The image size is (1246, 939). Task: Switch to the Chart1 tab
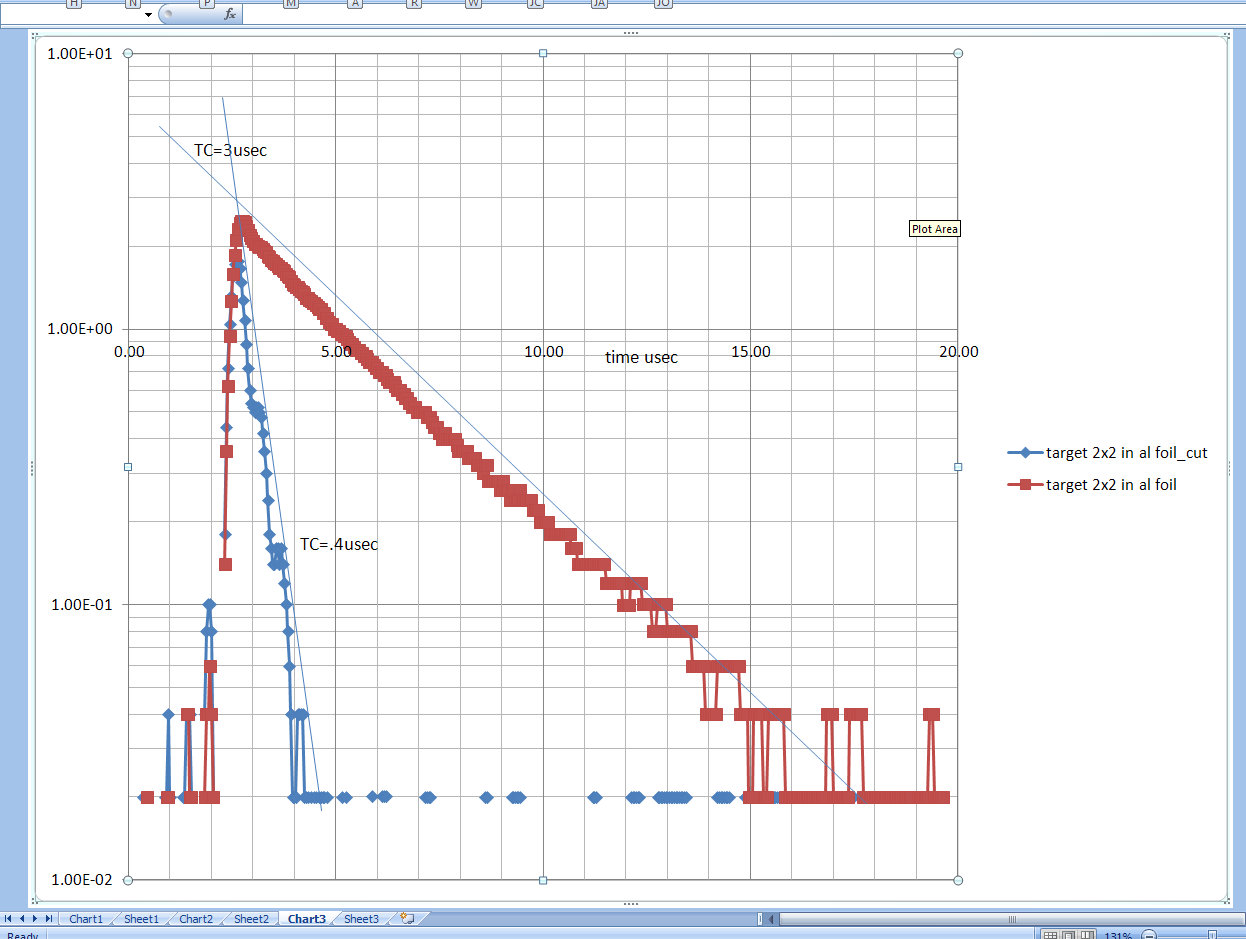[x=86, y=919]
